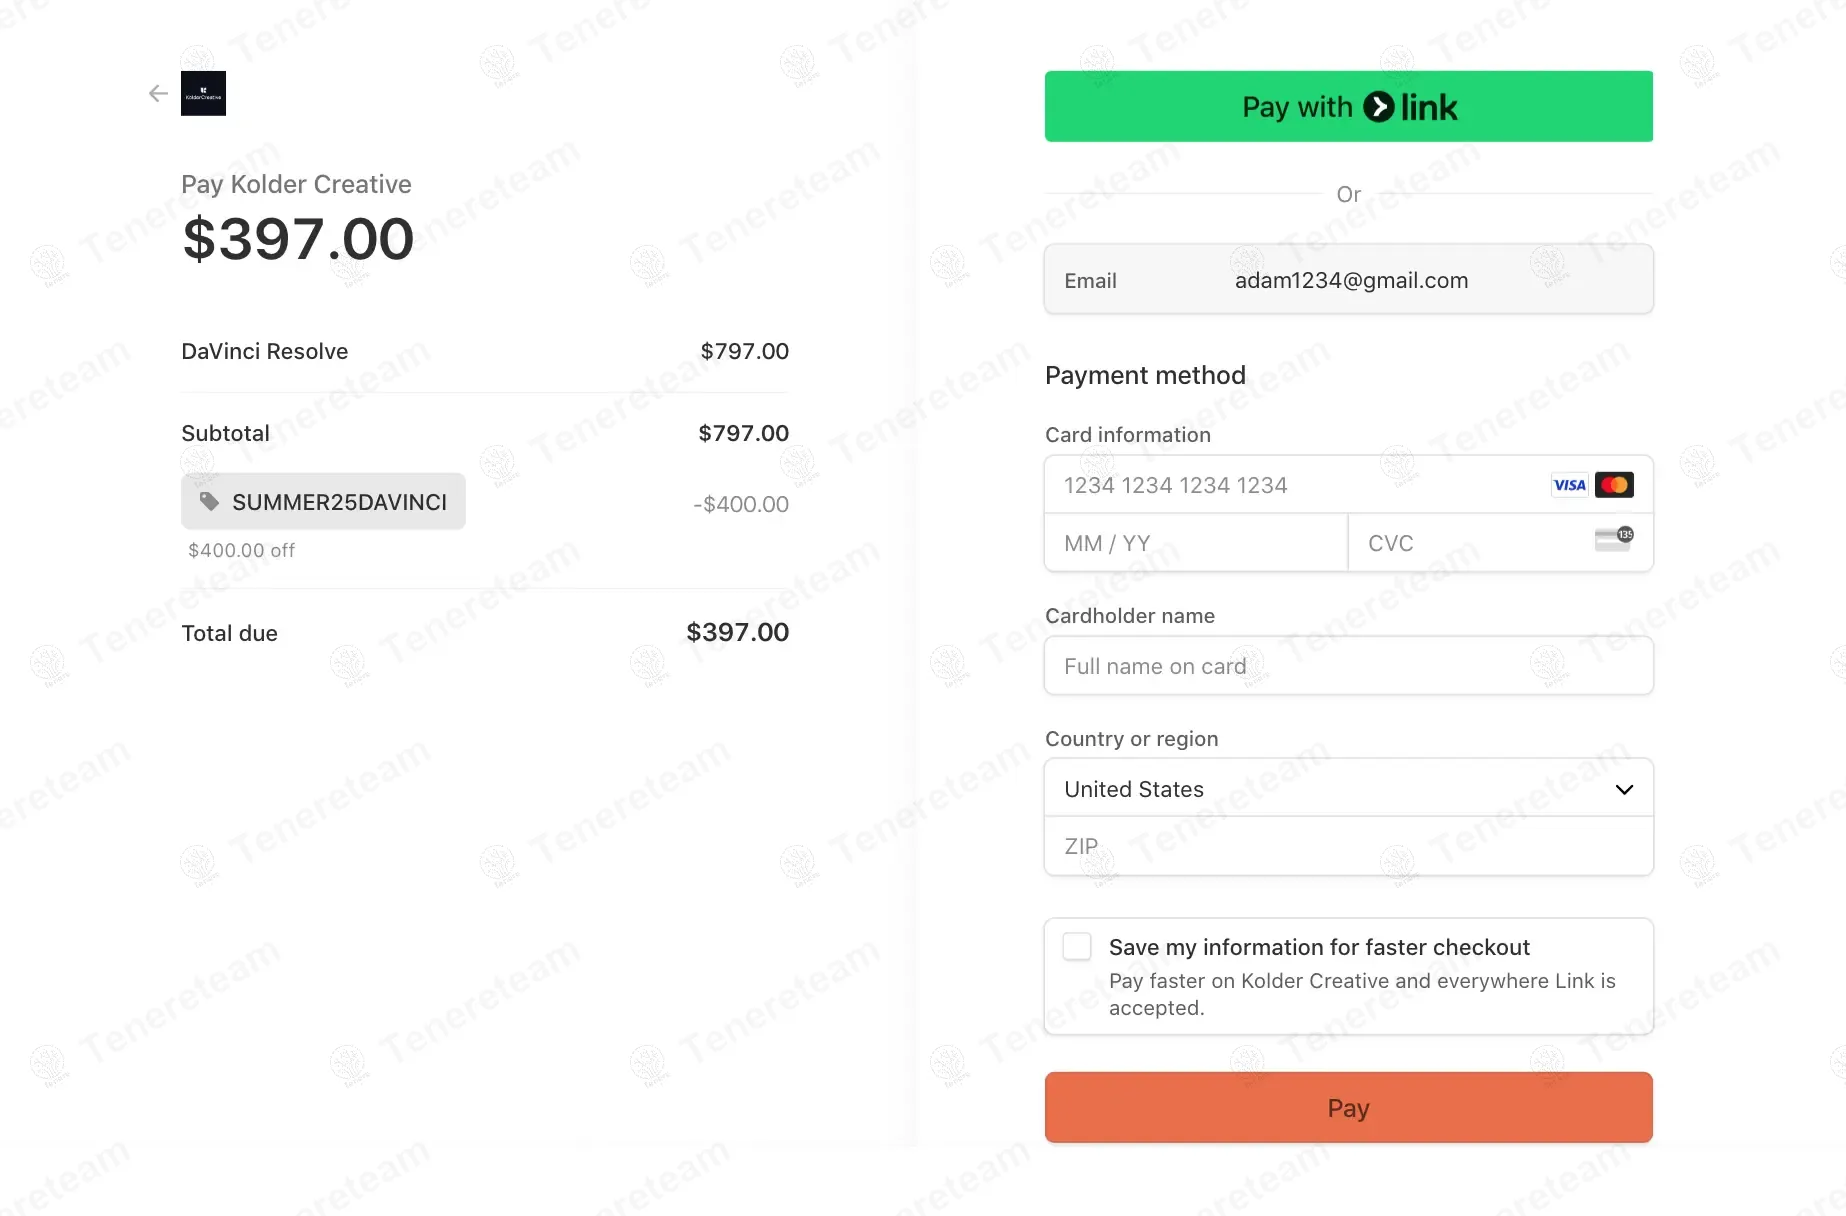
Task: Click the back arrow icon
Action: coord(158,94)
